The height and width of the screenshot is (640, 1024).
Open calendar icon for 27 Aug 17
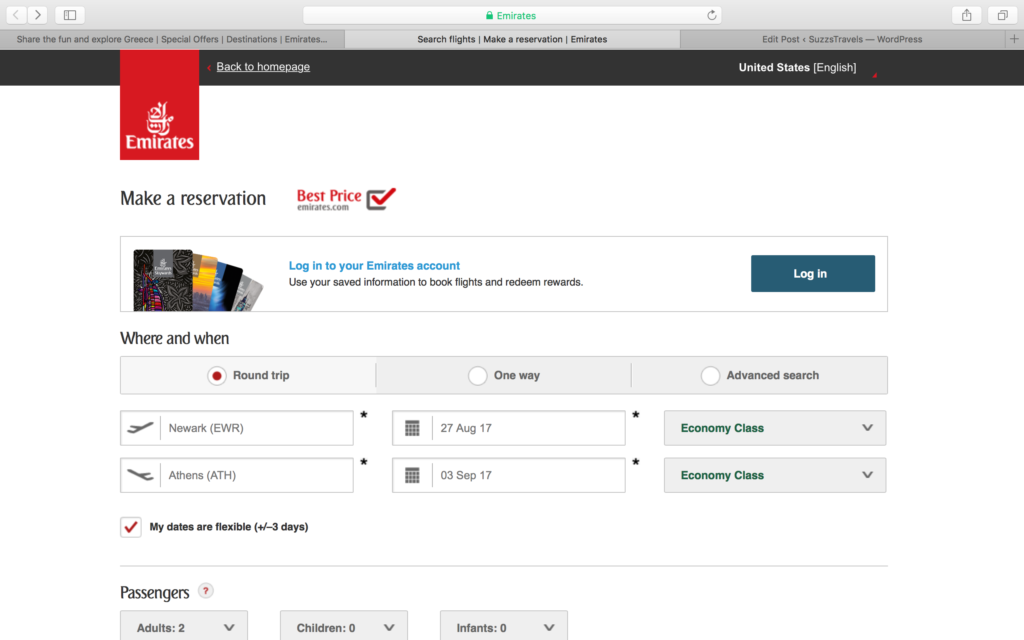click(412, 428)
